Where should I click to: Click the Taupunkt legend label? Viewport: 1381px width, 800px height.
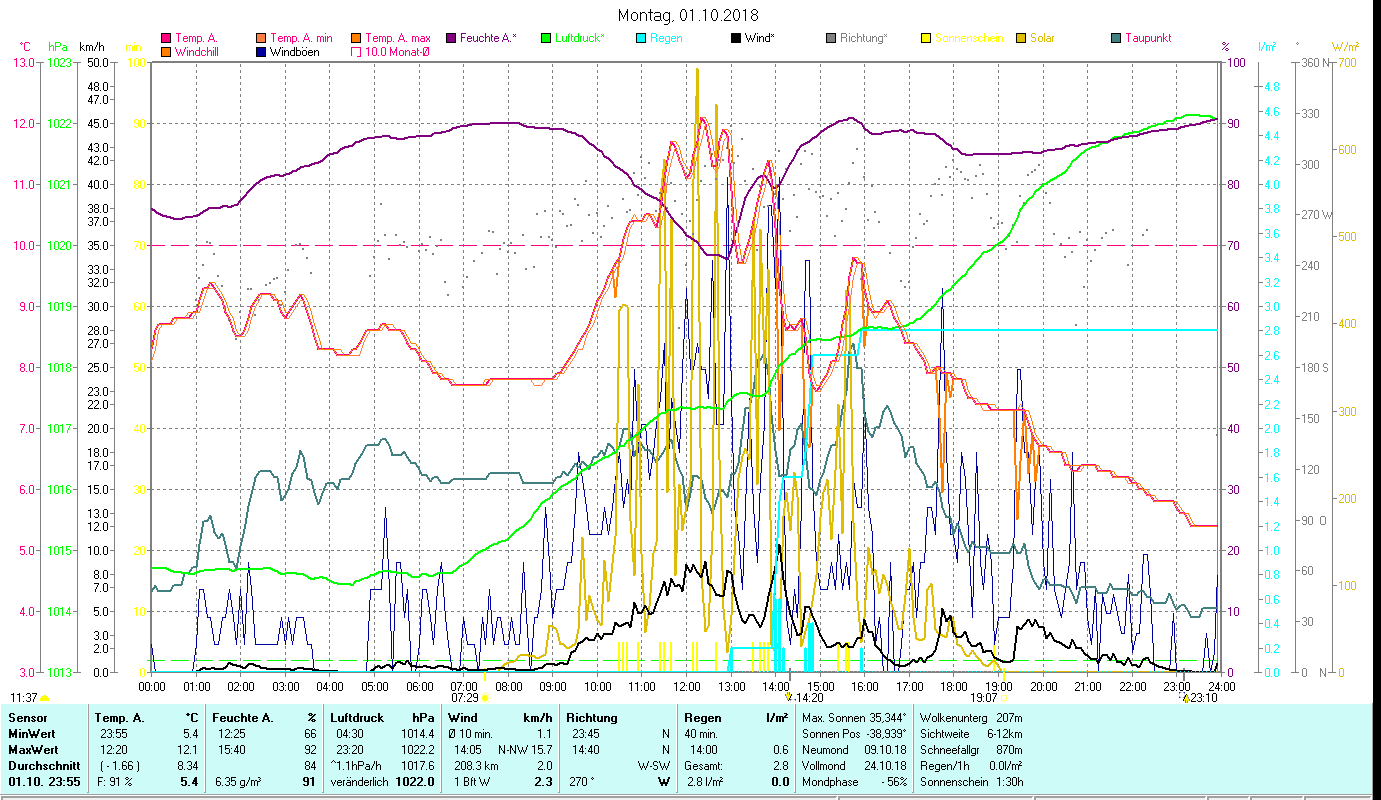point(1148,38)
